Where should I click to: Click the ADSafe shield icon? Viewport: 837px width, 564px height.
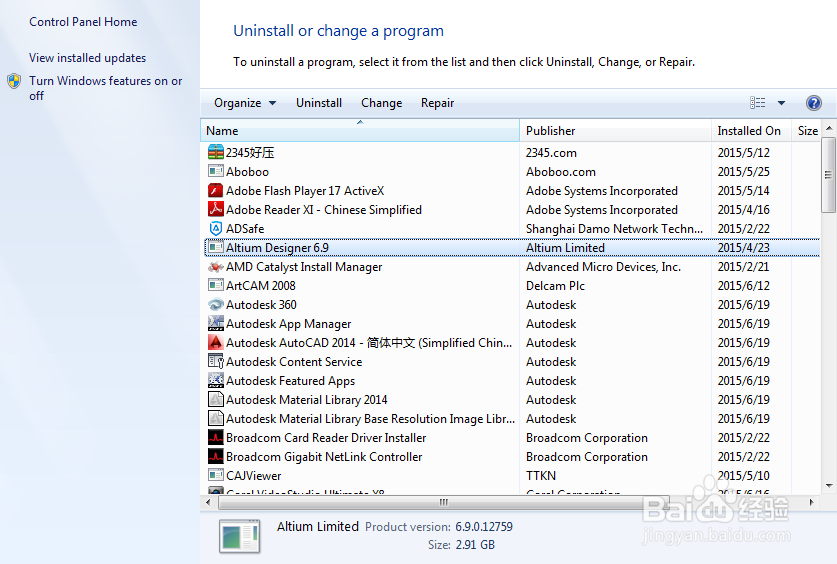(x=216, y=228)
